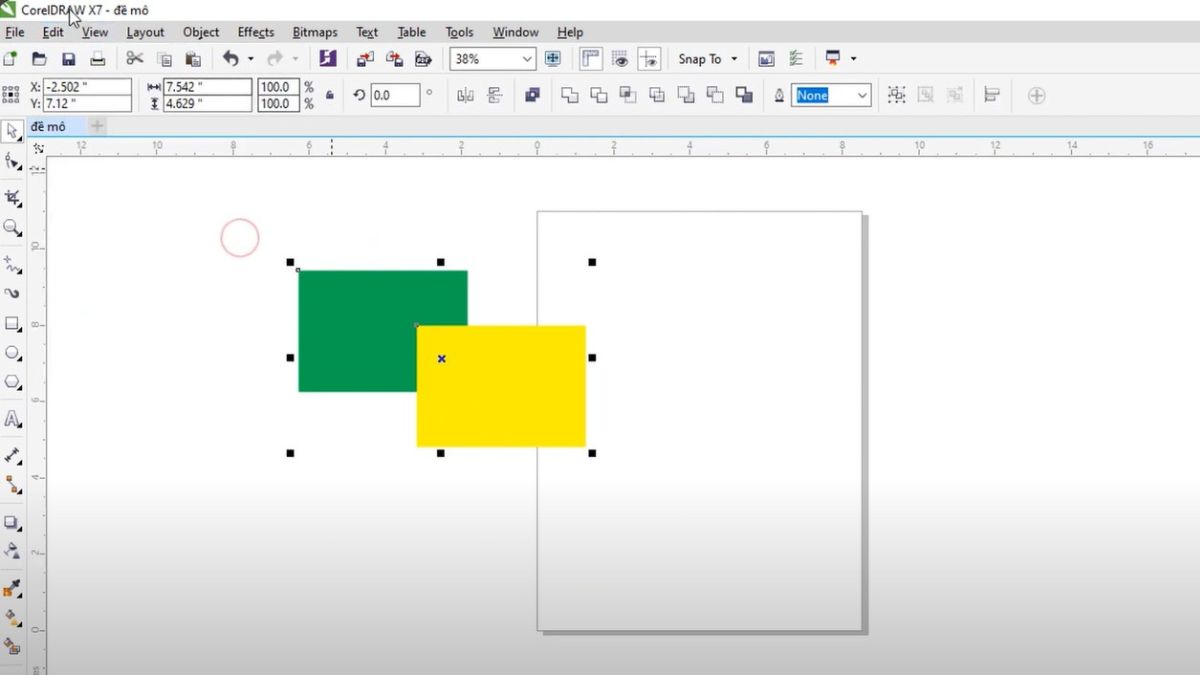
Task: Click the Copy icon
Action: (164, 59)
